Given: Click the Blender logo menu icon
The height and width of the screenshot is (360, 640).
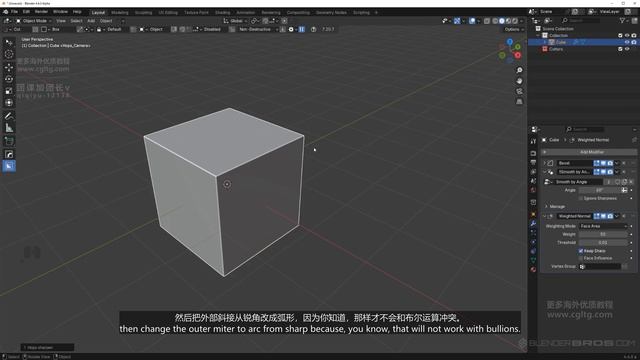Looking at the screenshot, I should [5, 12].
